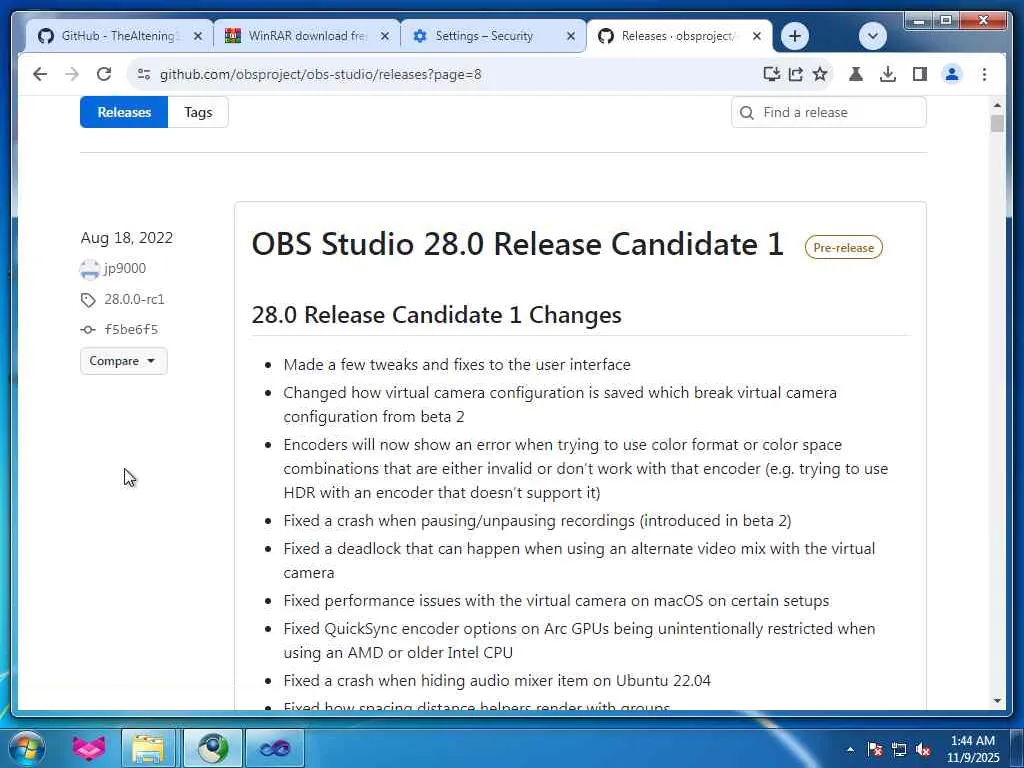This screenshot has height=768, width=1024.
Task: Switch to GitHub - TheAltening tab
Action: point(118,36)
